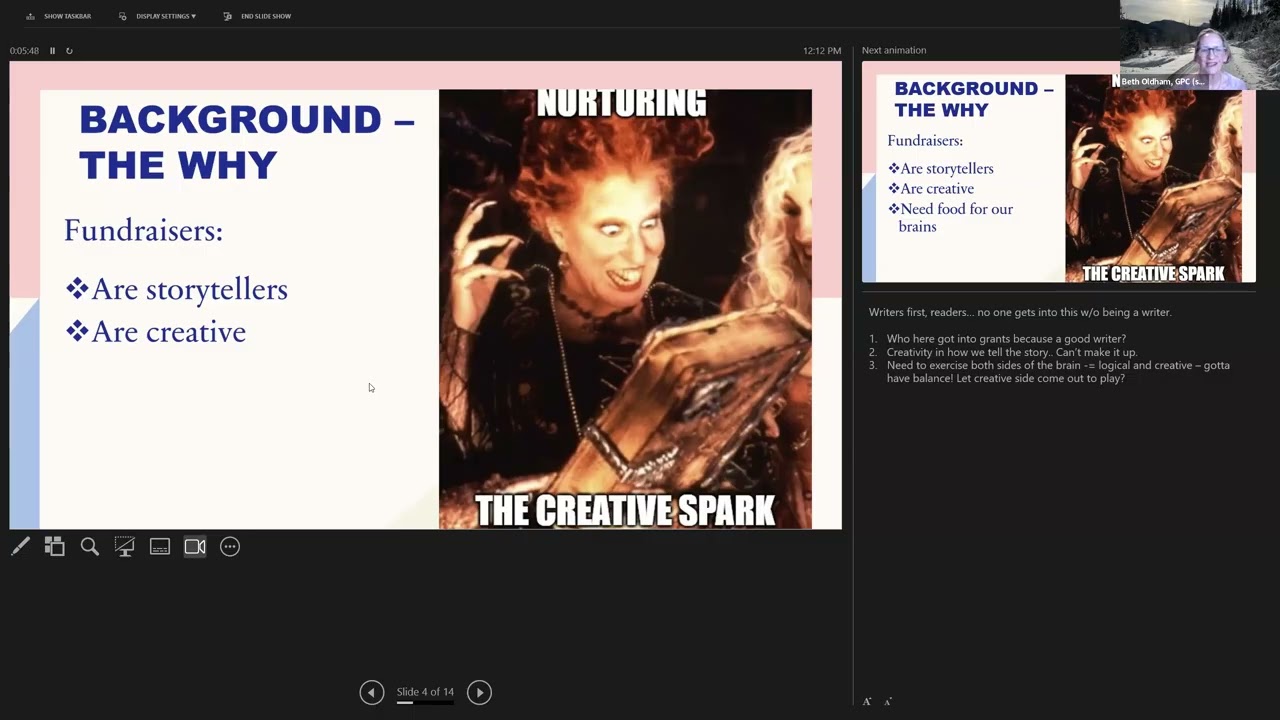
Task: Click the Beth Oldham name label
Action: pyautogui.click(x=1163, y=81)
